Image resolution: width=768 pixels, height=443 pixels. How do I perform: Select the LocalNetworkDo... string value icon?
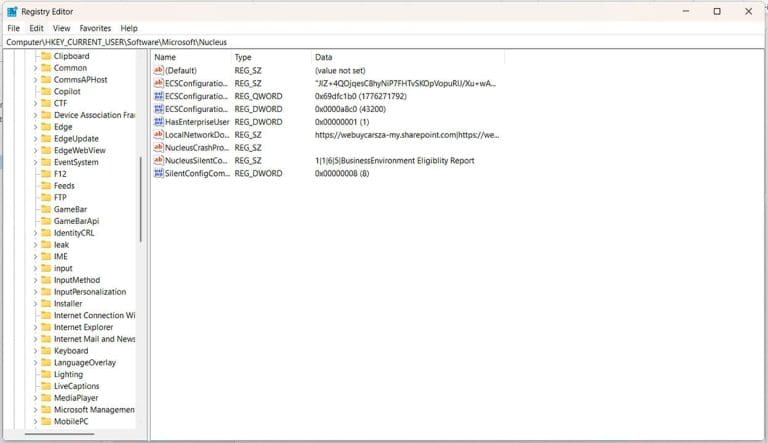pos(158,134)
